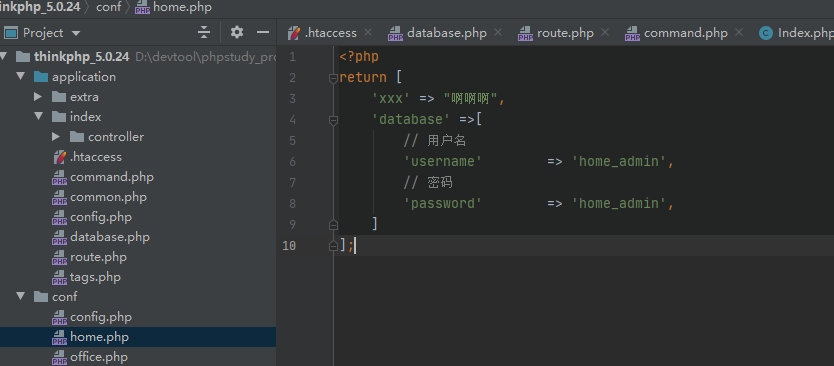The image size is (834, 366).
Task: Click the // 用户名 comment
Action: coord(435,140)
